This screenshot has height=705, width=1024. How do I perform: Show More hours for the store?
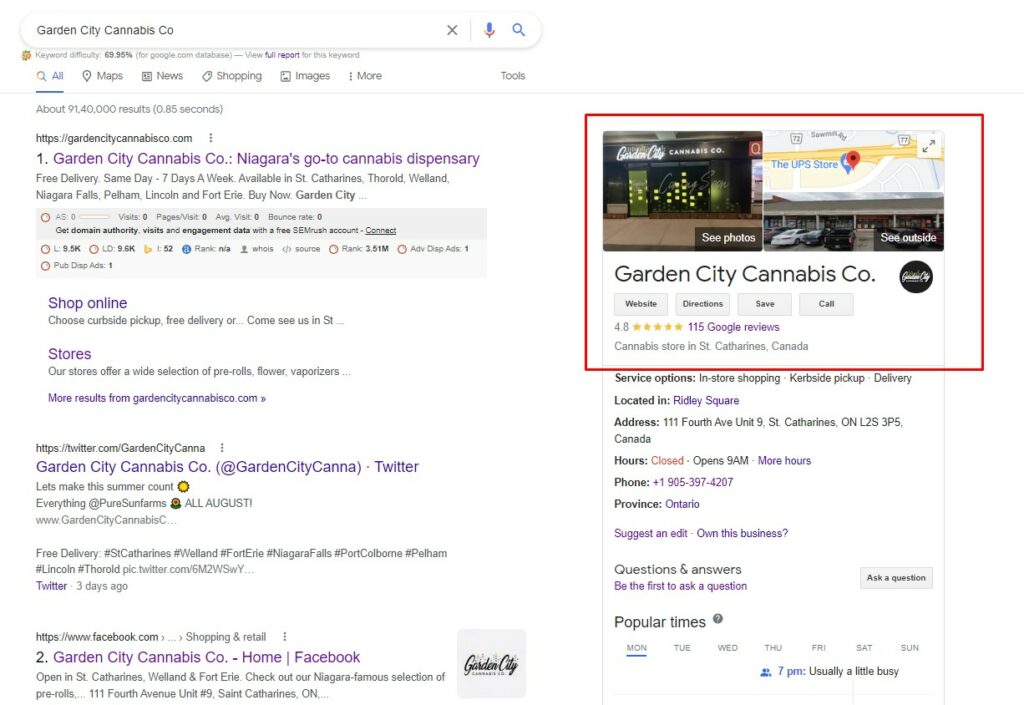pos(784,461)
